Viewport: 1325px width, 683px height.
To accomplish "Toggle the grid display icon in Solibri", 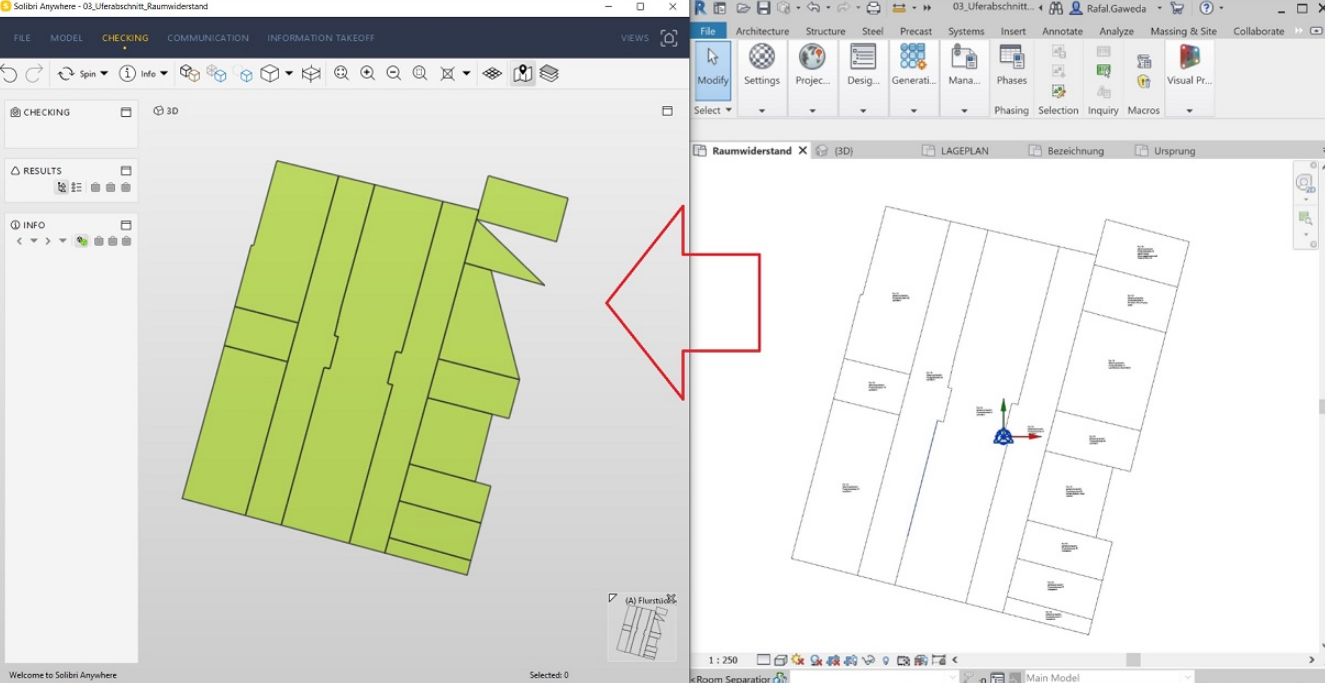I will [492, 73].
